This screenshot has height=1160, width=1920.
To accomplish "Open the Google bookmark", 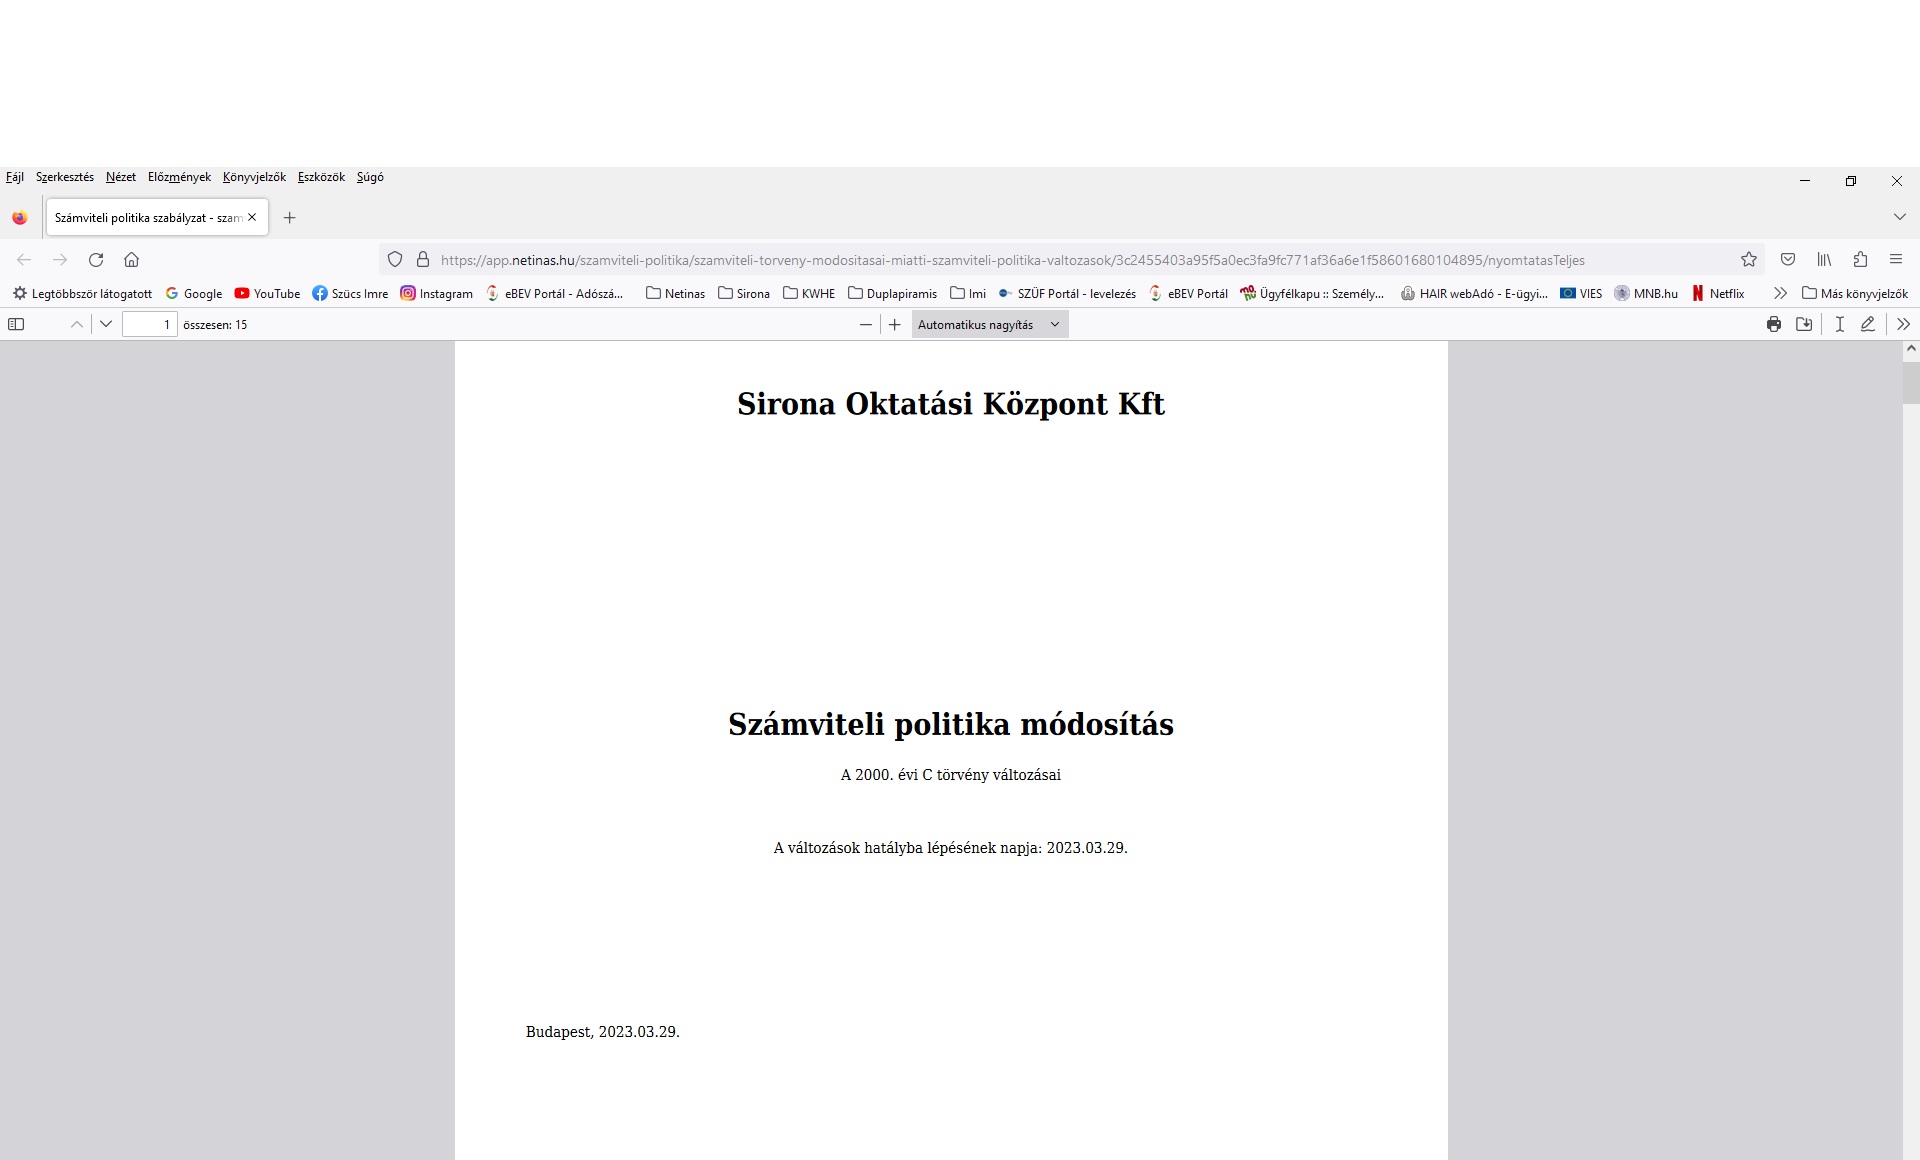I will 194,293.
